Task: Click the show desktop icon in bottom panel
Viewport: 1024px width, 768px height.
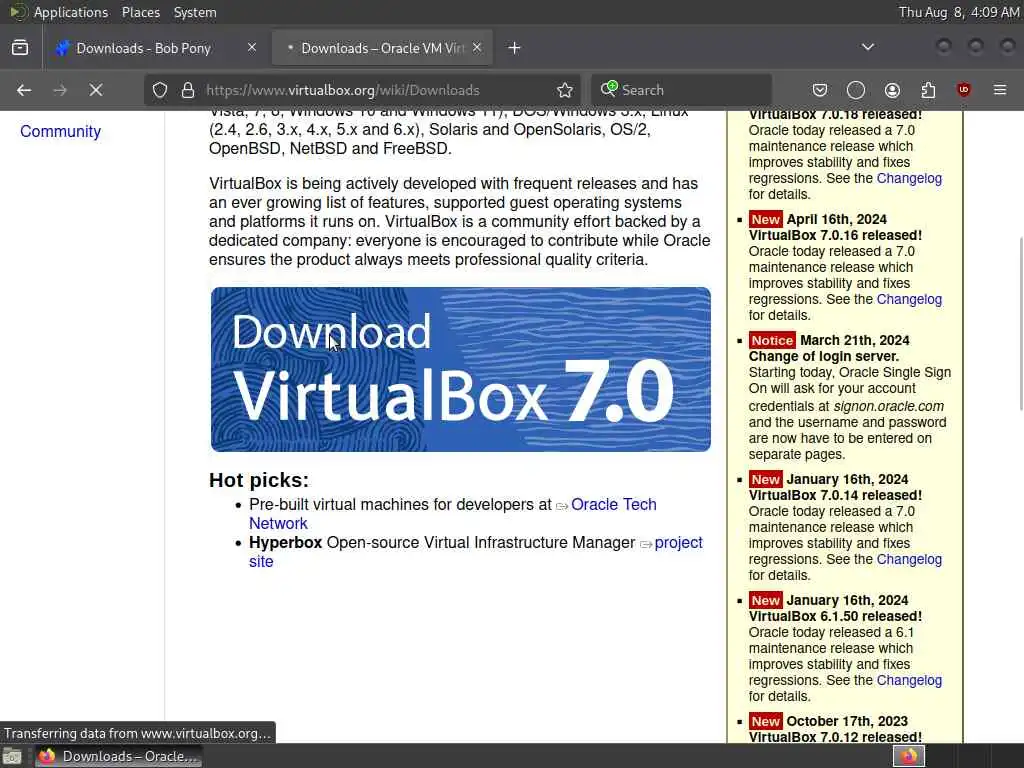Action: coord(12,756)
